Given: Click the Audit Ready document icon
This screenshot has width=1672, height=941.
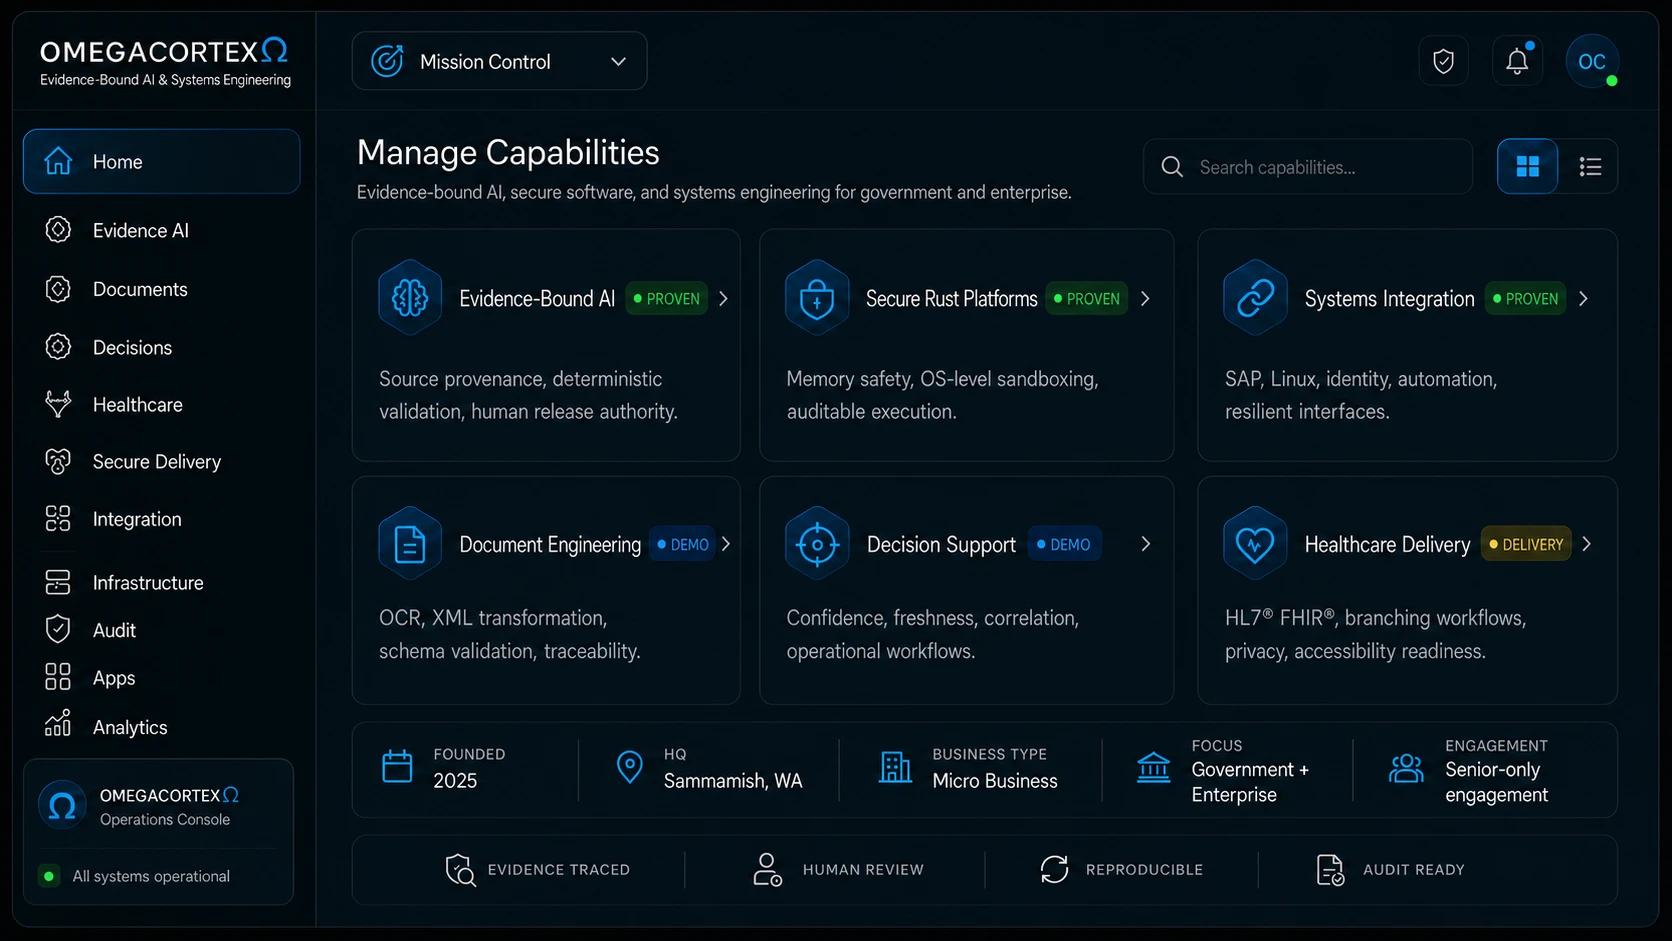Looking at the screenshot, I should [x=1330, y=869].
